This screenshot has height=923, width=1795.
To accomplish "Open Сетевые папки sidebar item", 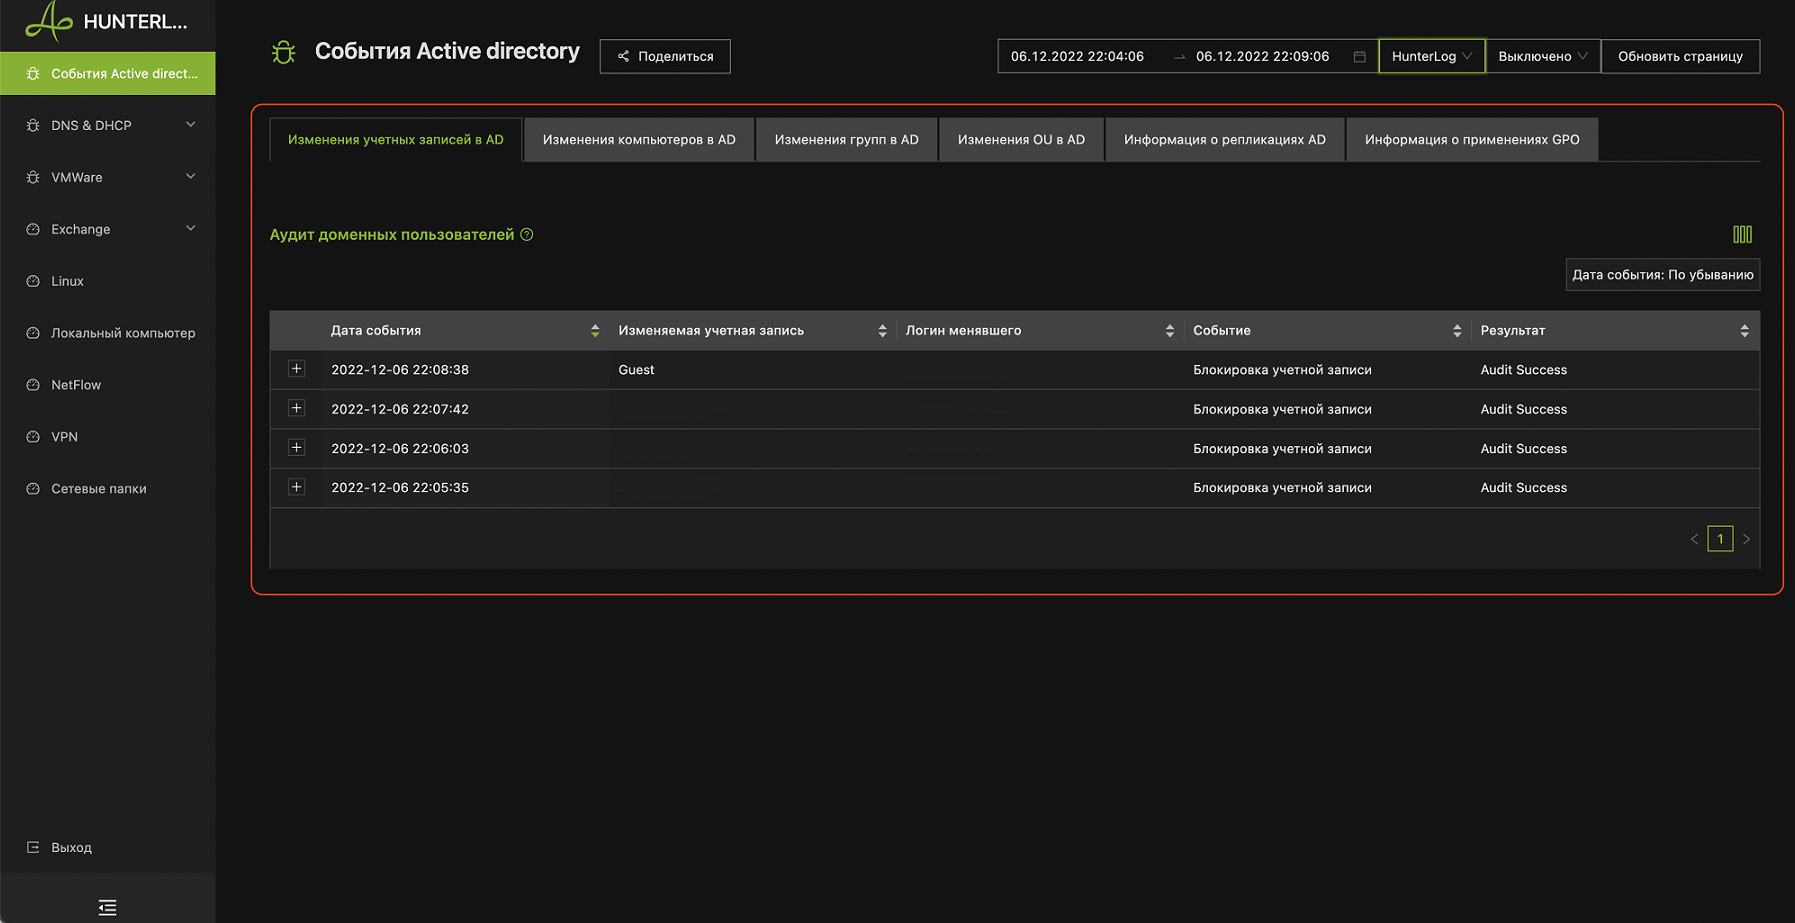I will pos(108,489).
